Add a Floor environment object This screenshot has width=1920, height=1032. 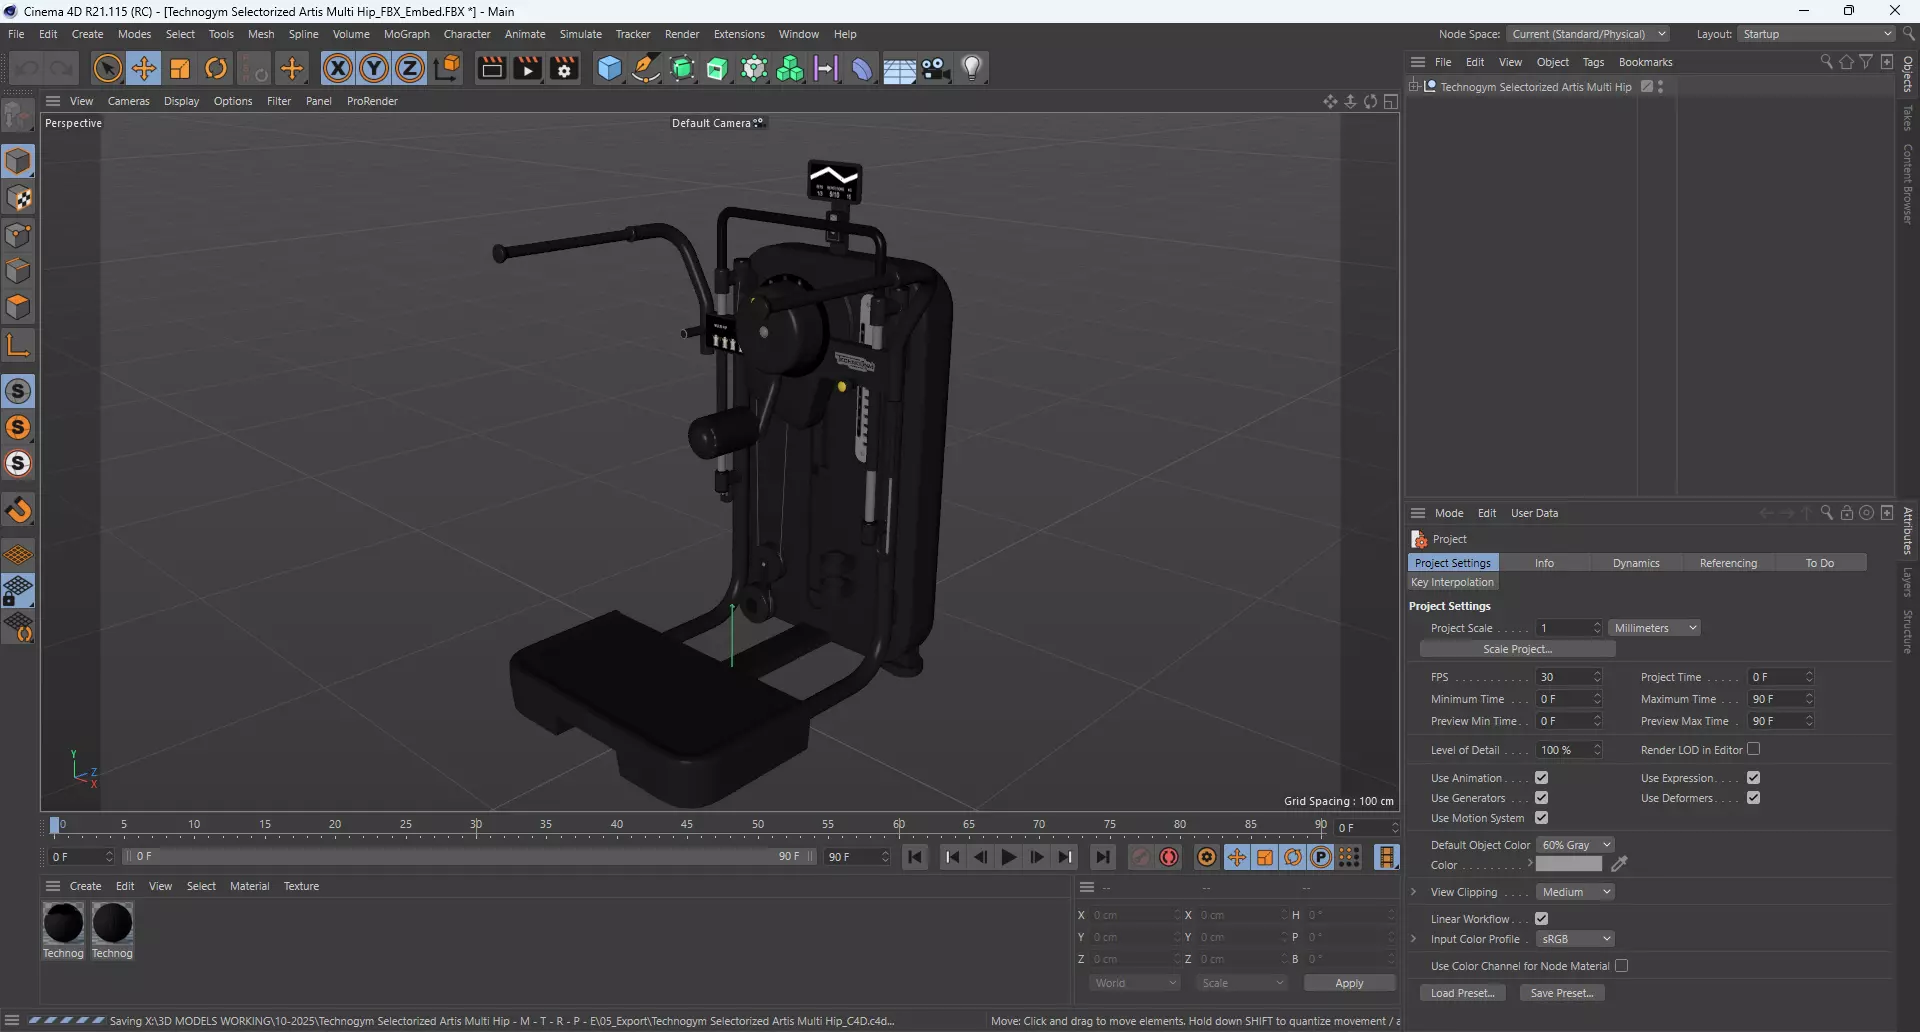[899, 68]
